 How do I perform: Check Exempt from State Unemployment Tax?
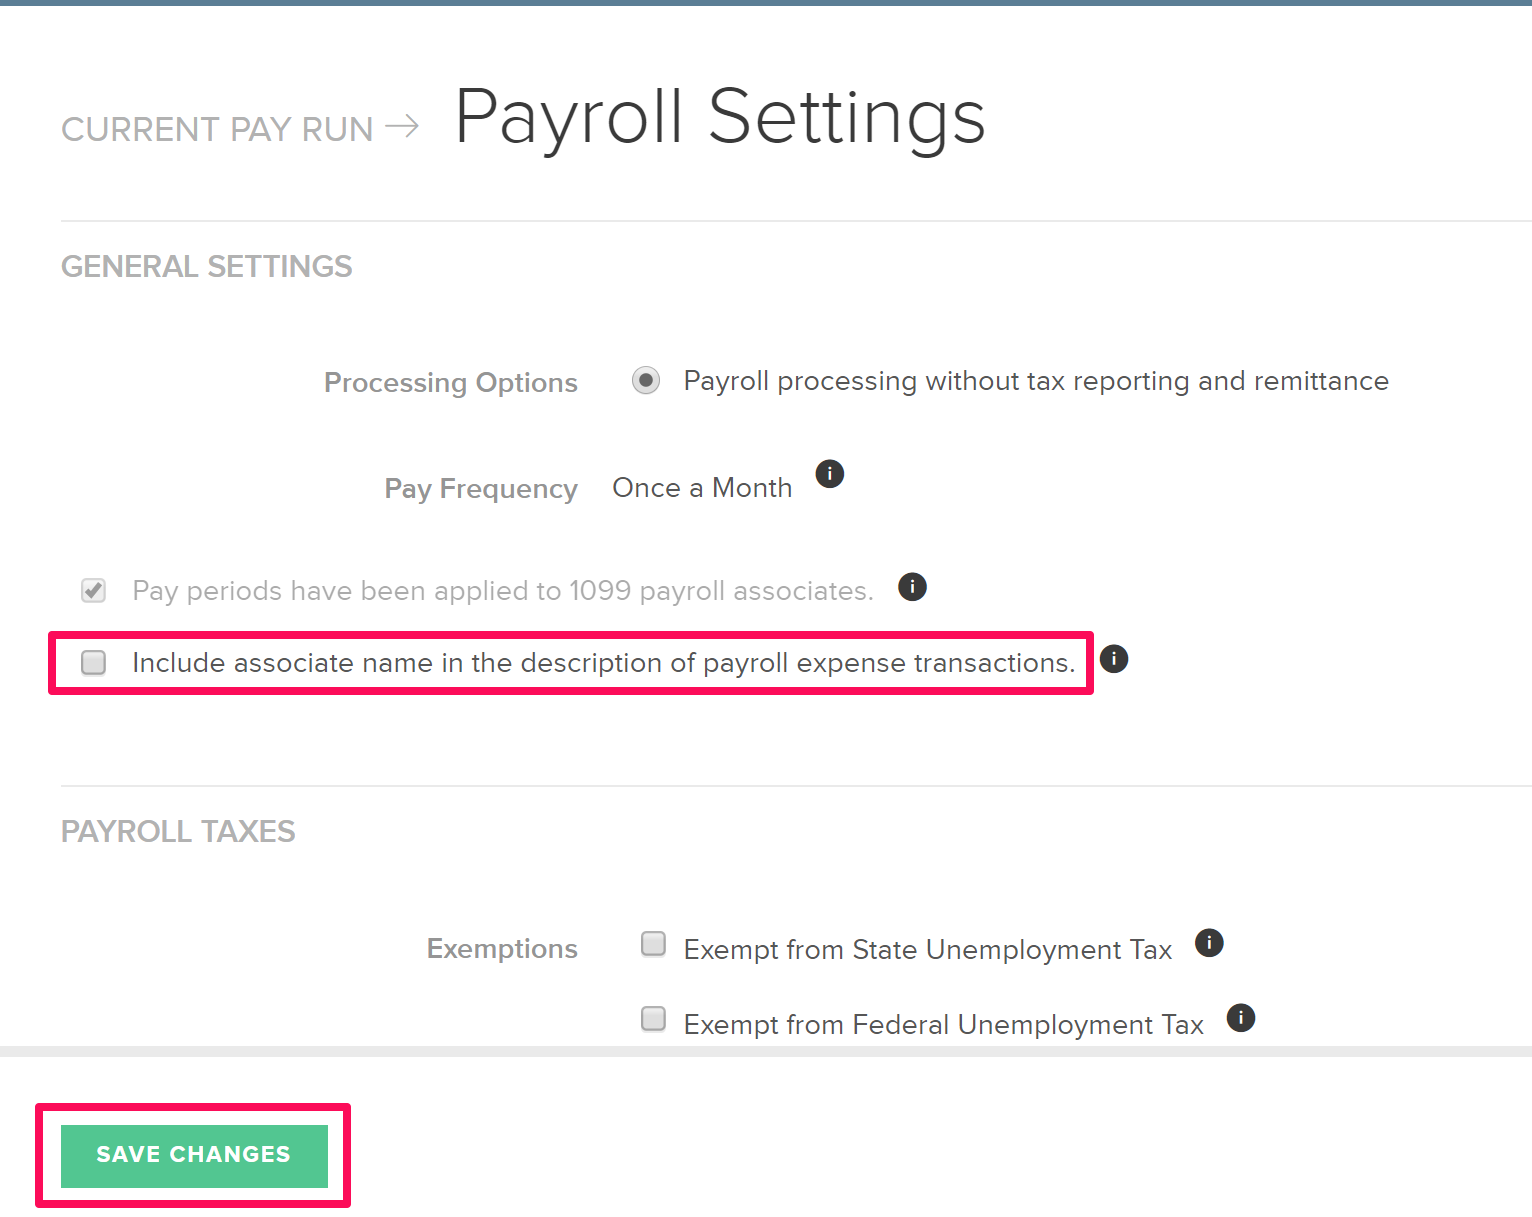click(654, 944)
